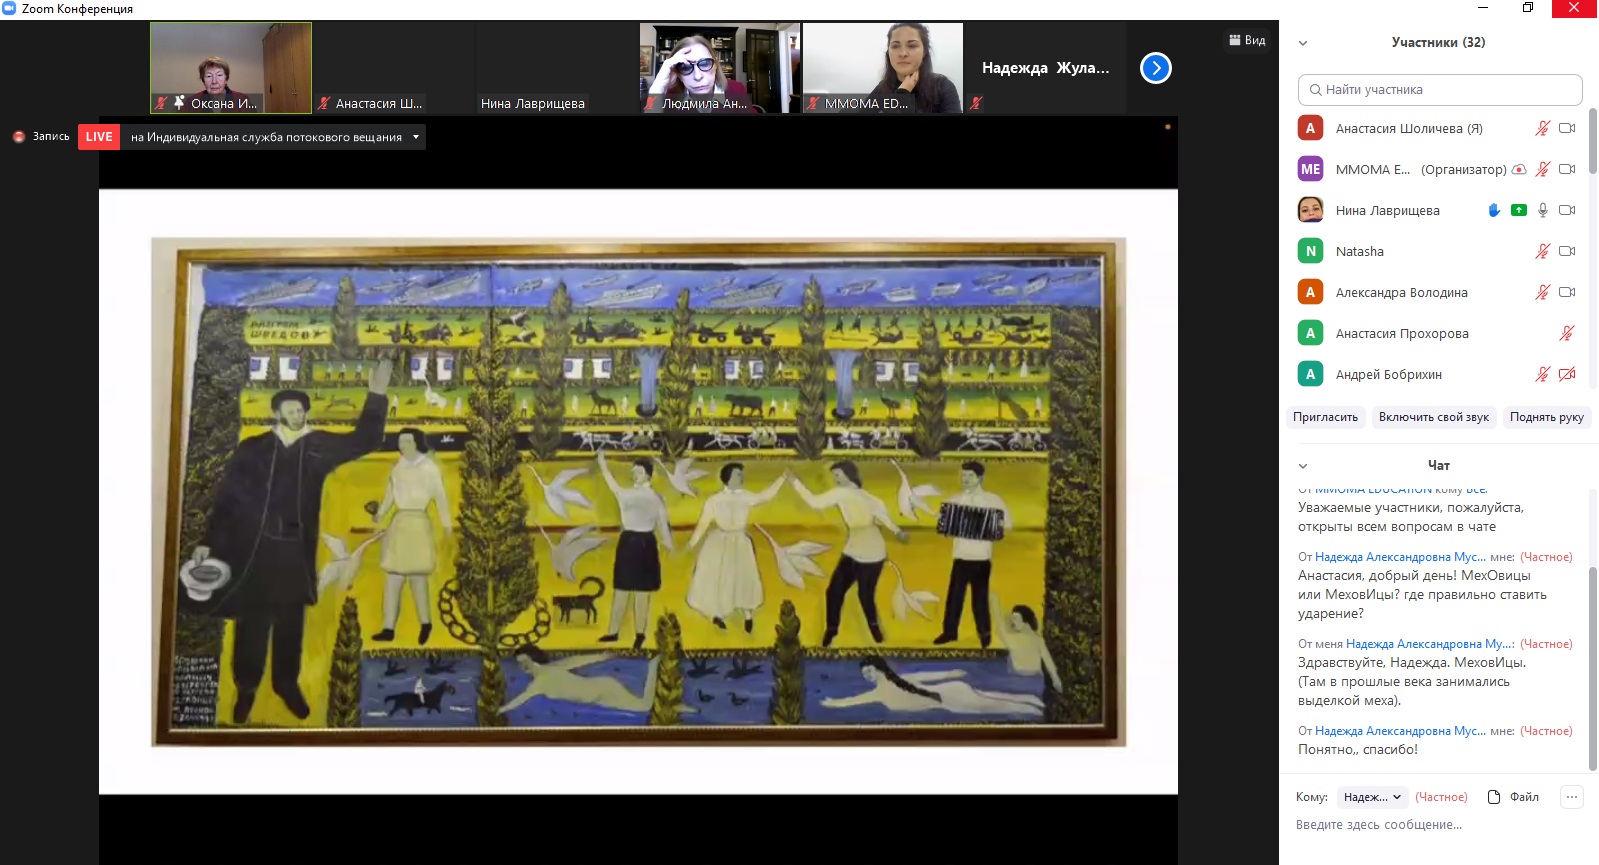Click the participants list scrollbar
The height and width of the screenshot is (865, 1599).
click(x=1592, y=140)
